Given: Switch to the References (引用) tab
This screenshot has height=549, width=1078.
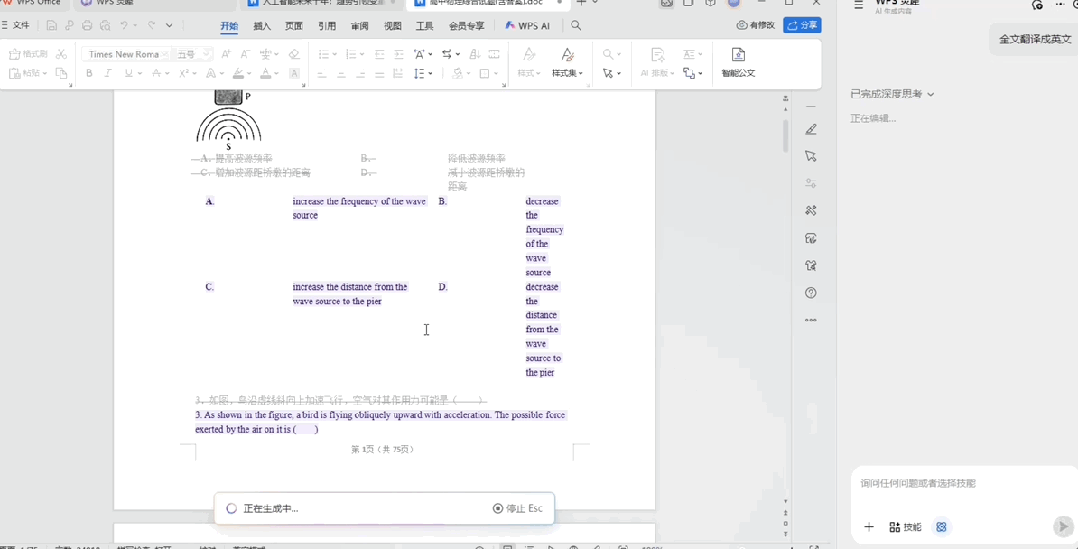Looking at the screenshot, I should tap(327, 26).
